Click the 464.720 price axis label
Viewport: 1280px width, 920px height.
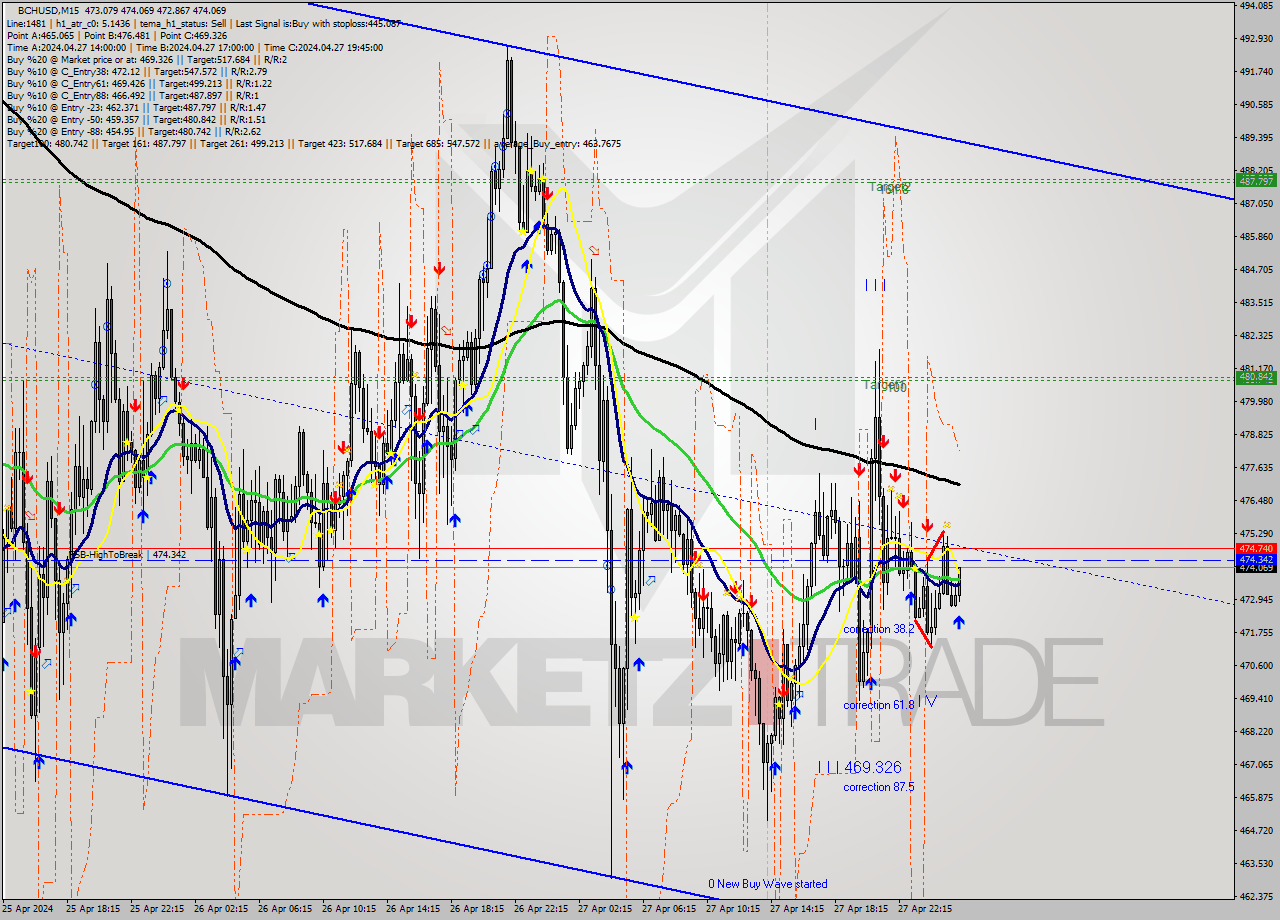point(1256,831)
